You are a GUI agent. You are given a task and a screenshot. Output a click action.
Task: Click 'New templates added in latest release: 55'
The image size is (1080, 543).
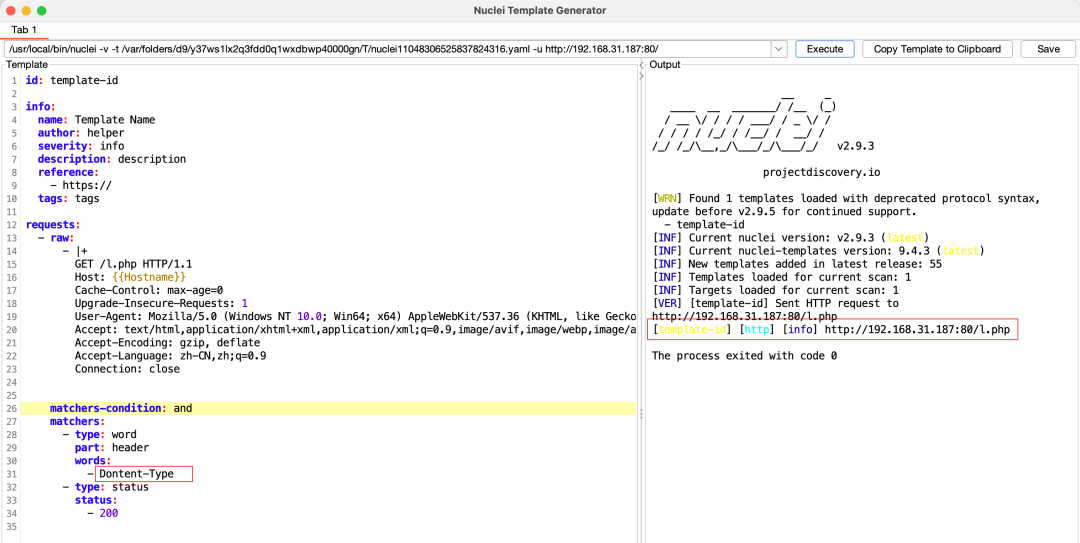(797, 264)
